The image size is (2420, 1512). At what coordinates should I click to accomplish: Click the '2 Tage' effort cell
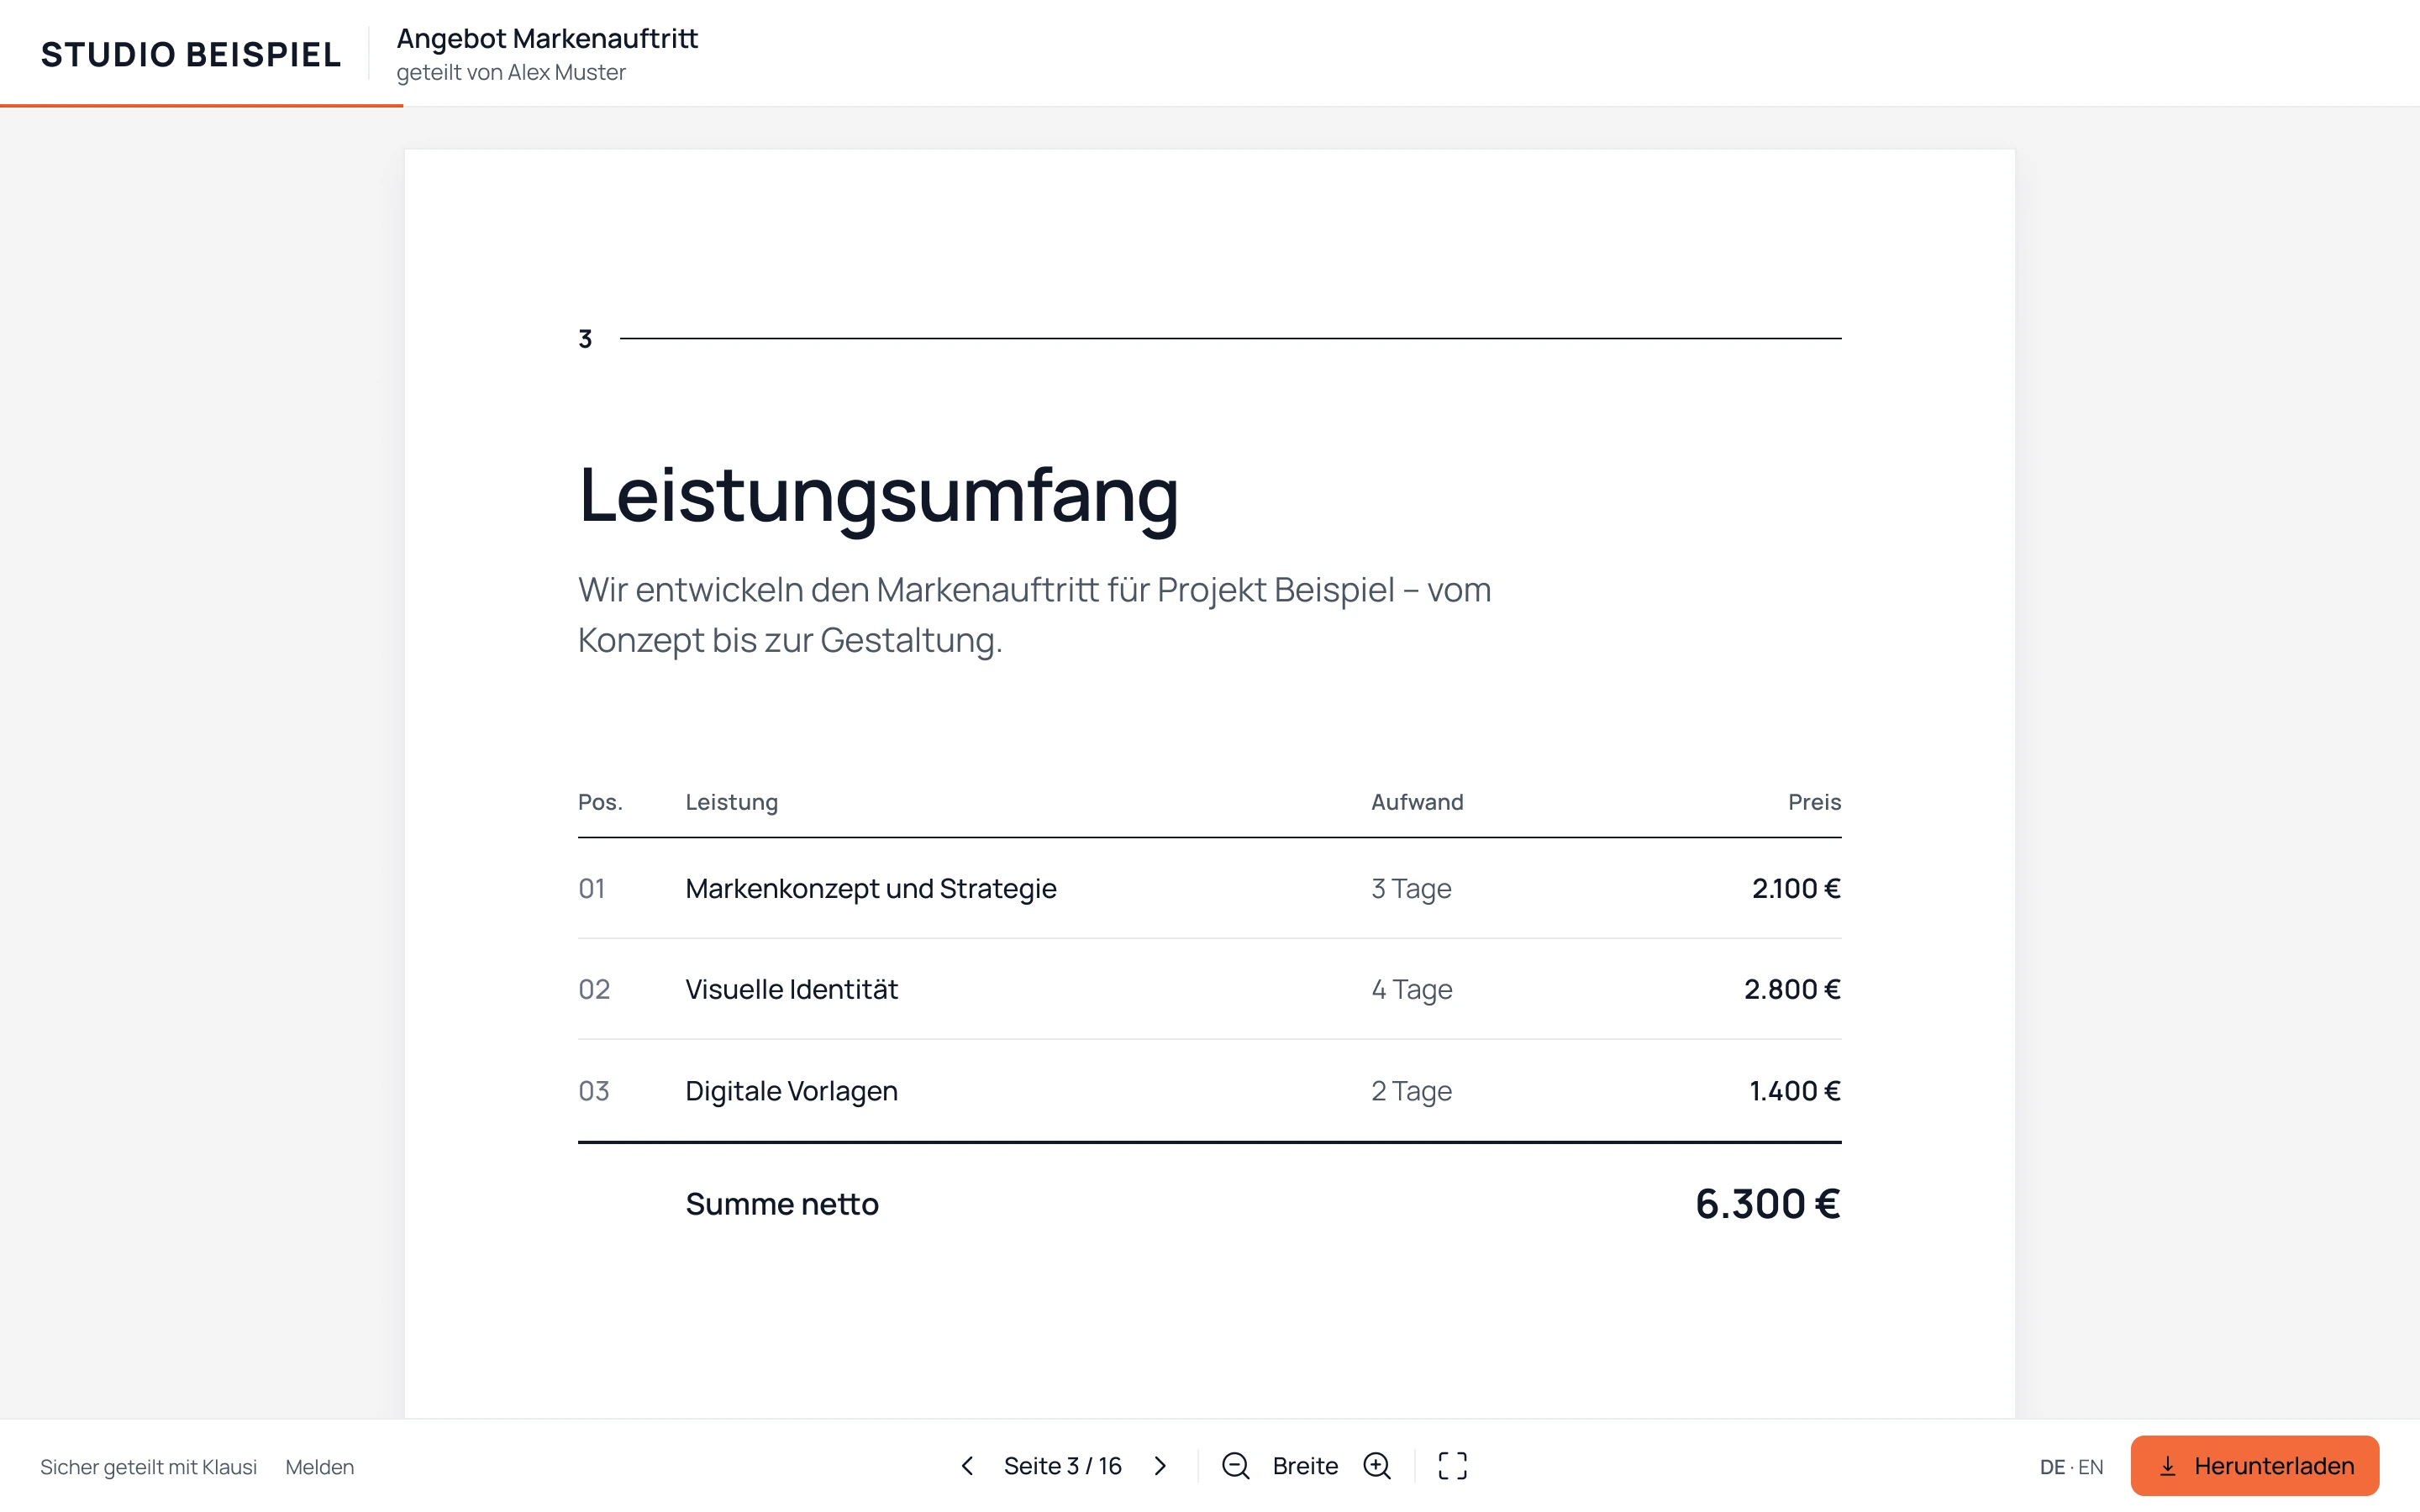pyautogui.click(x=1411, y=1090)
